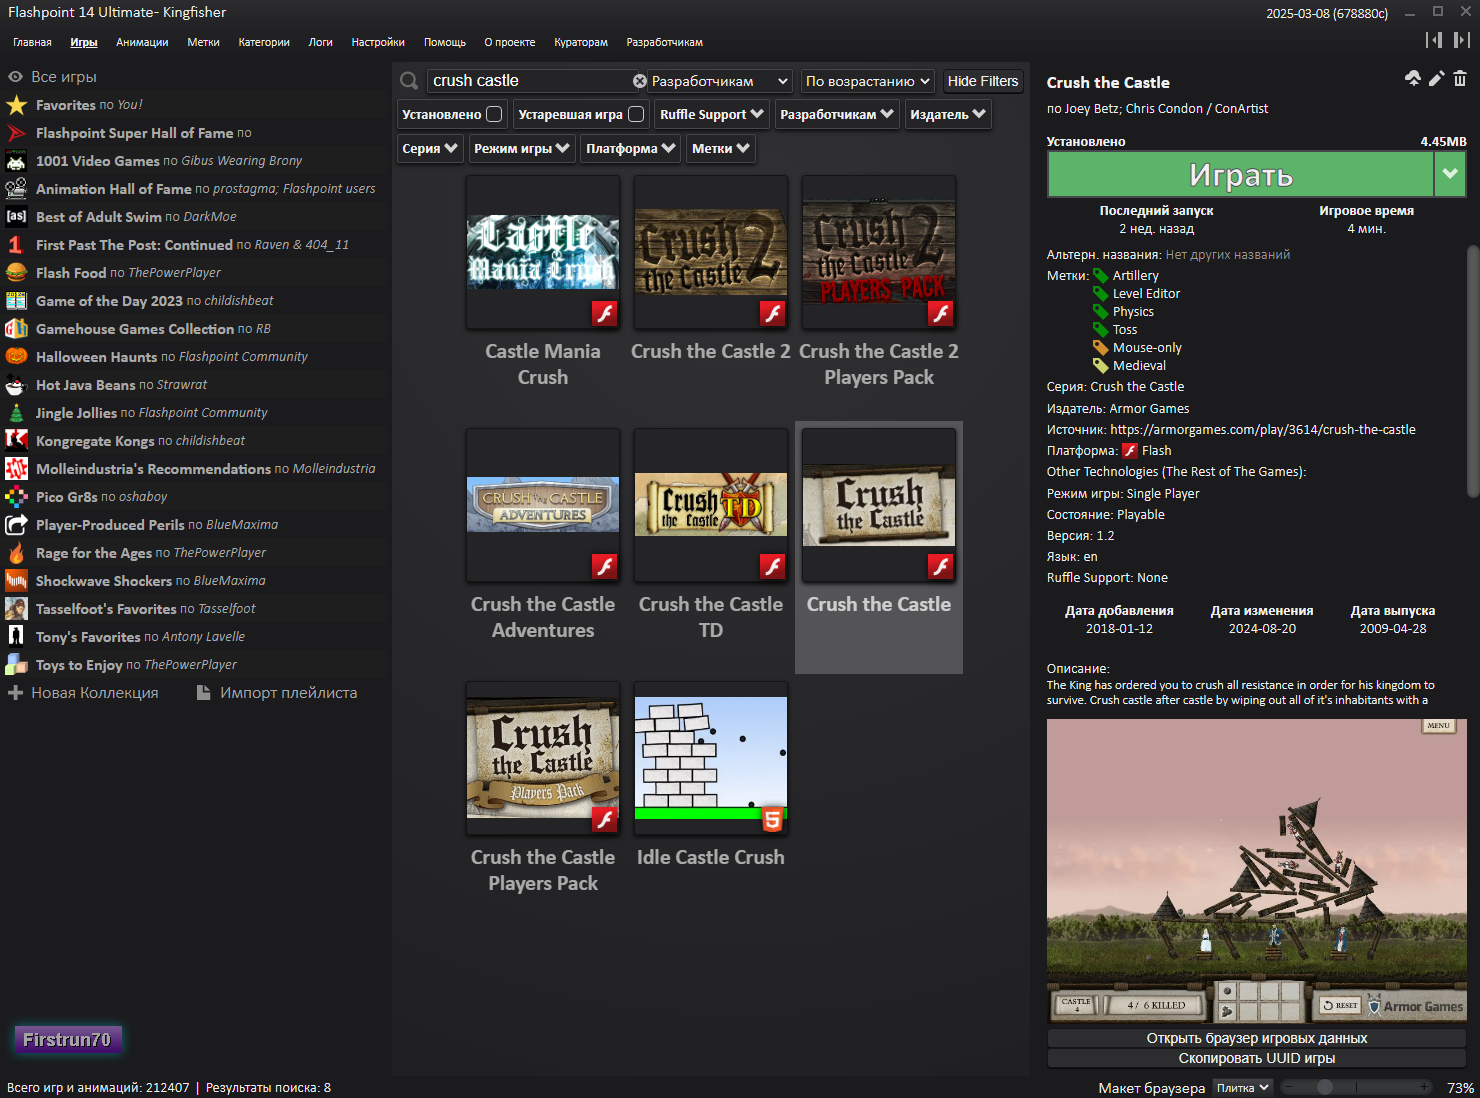The image size is (1480, 1098).
Task: Click the edit pencil icon for the game
Action: 1436,79
